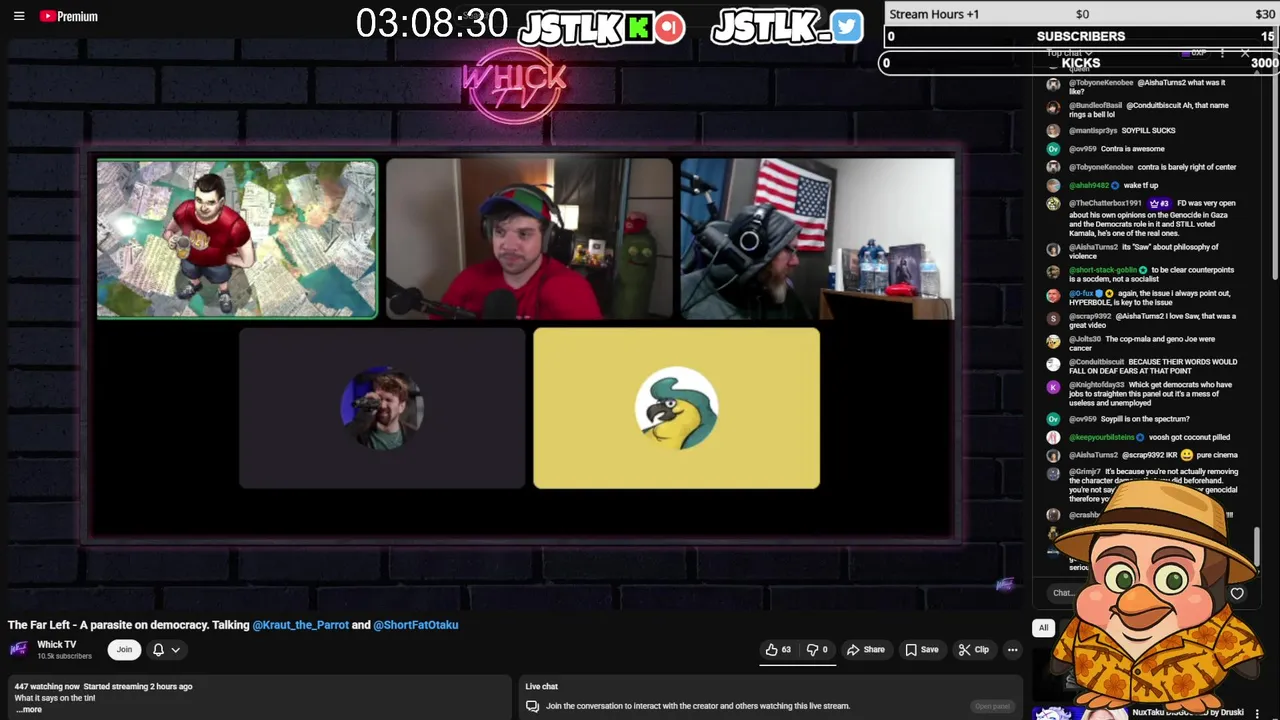Click @ahah9482 avatar by wake tf up

(x=1053, y=185)
